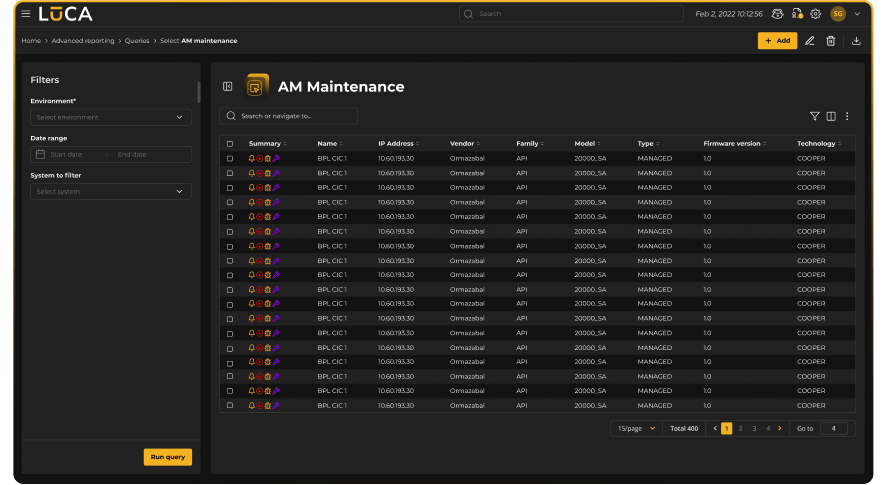The image size is (887, 485).
Task: Click the download icon at top right
Action: tap(856, 41)
